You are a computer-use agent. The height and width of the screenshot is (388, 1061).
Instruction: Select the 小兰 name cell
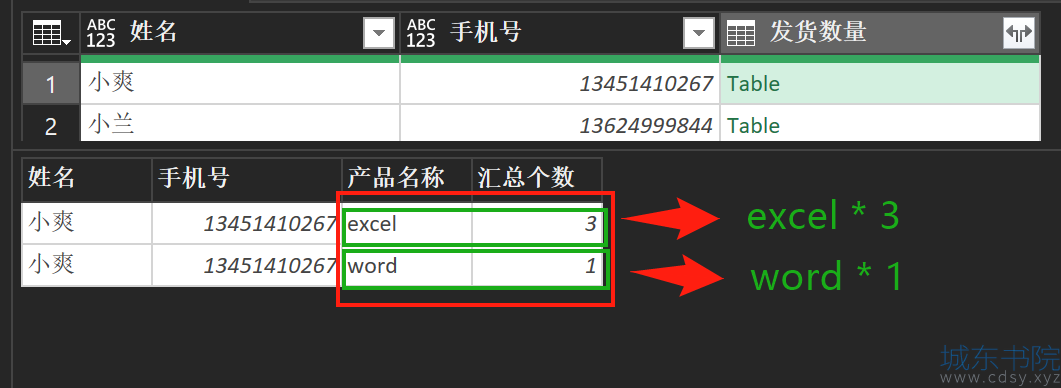pos(240,124)
